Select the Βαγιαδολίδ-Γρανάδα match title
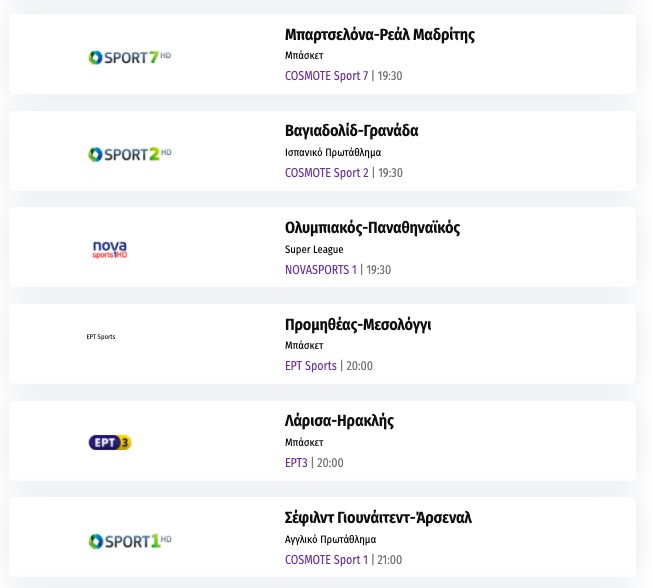Screen dimensions: 652x588 click(x=351, y=131)
